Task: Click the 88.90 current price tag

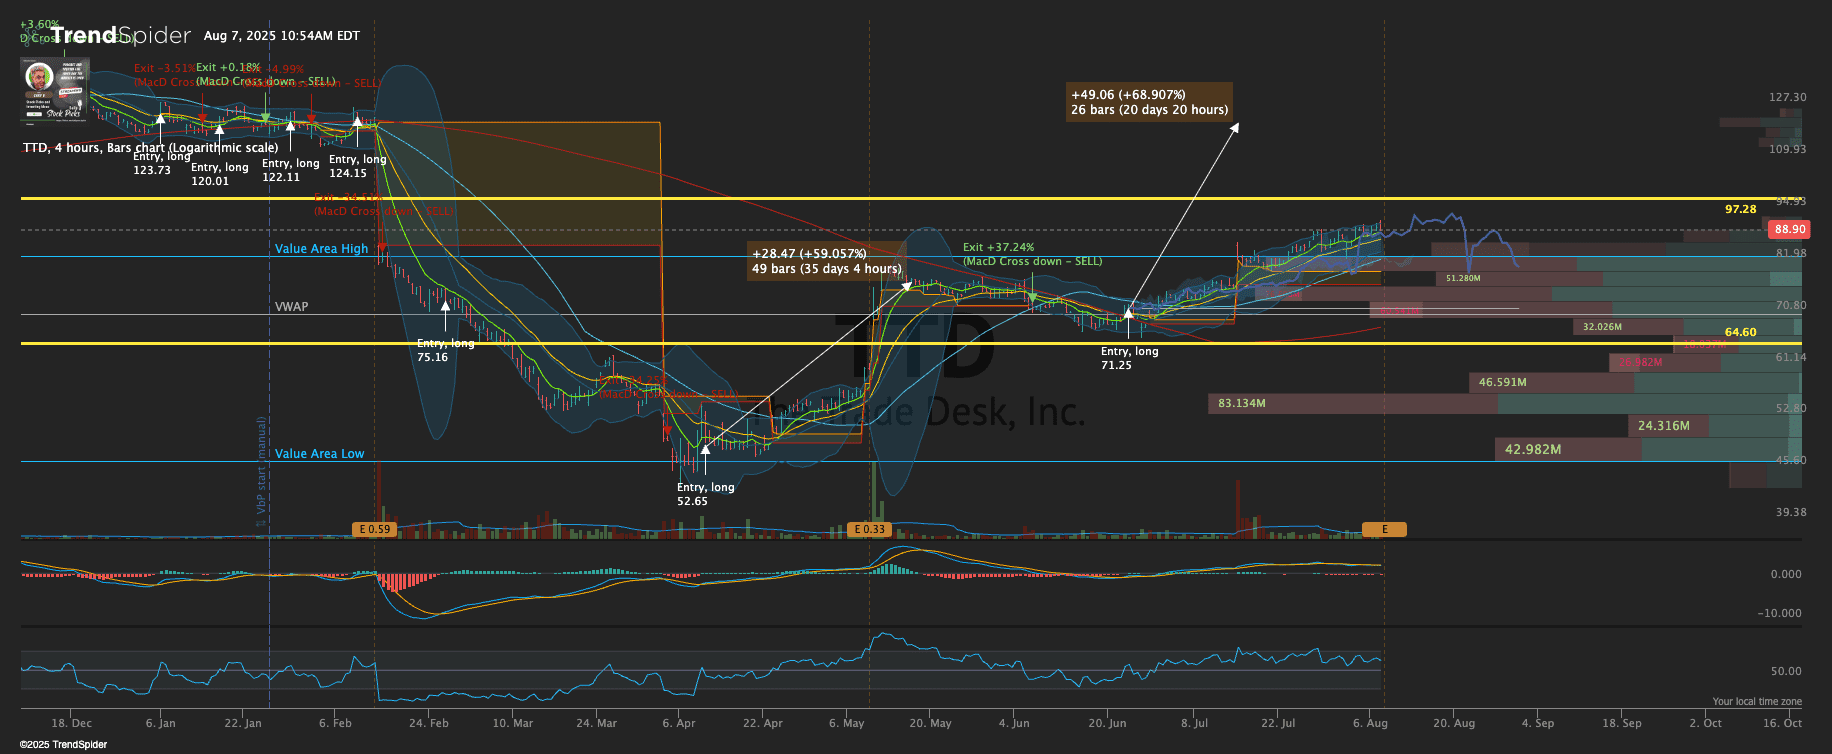Action: [1790, 229]
